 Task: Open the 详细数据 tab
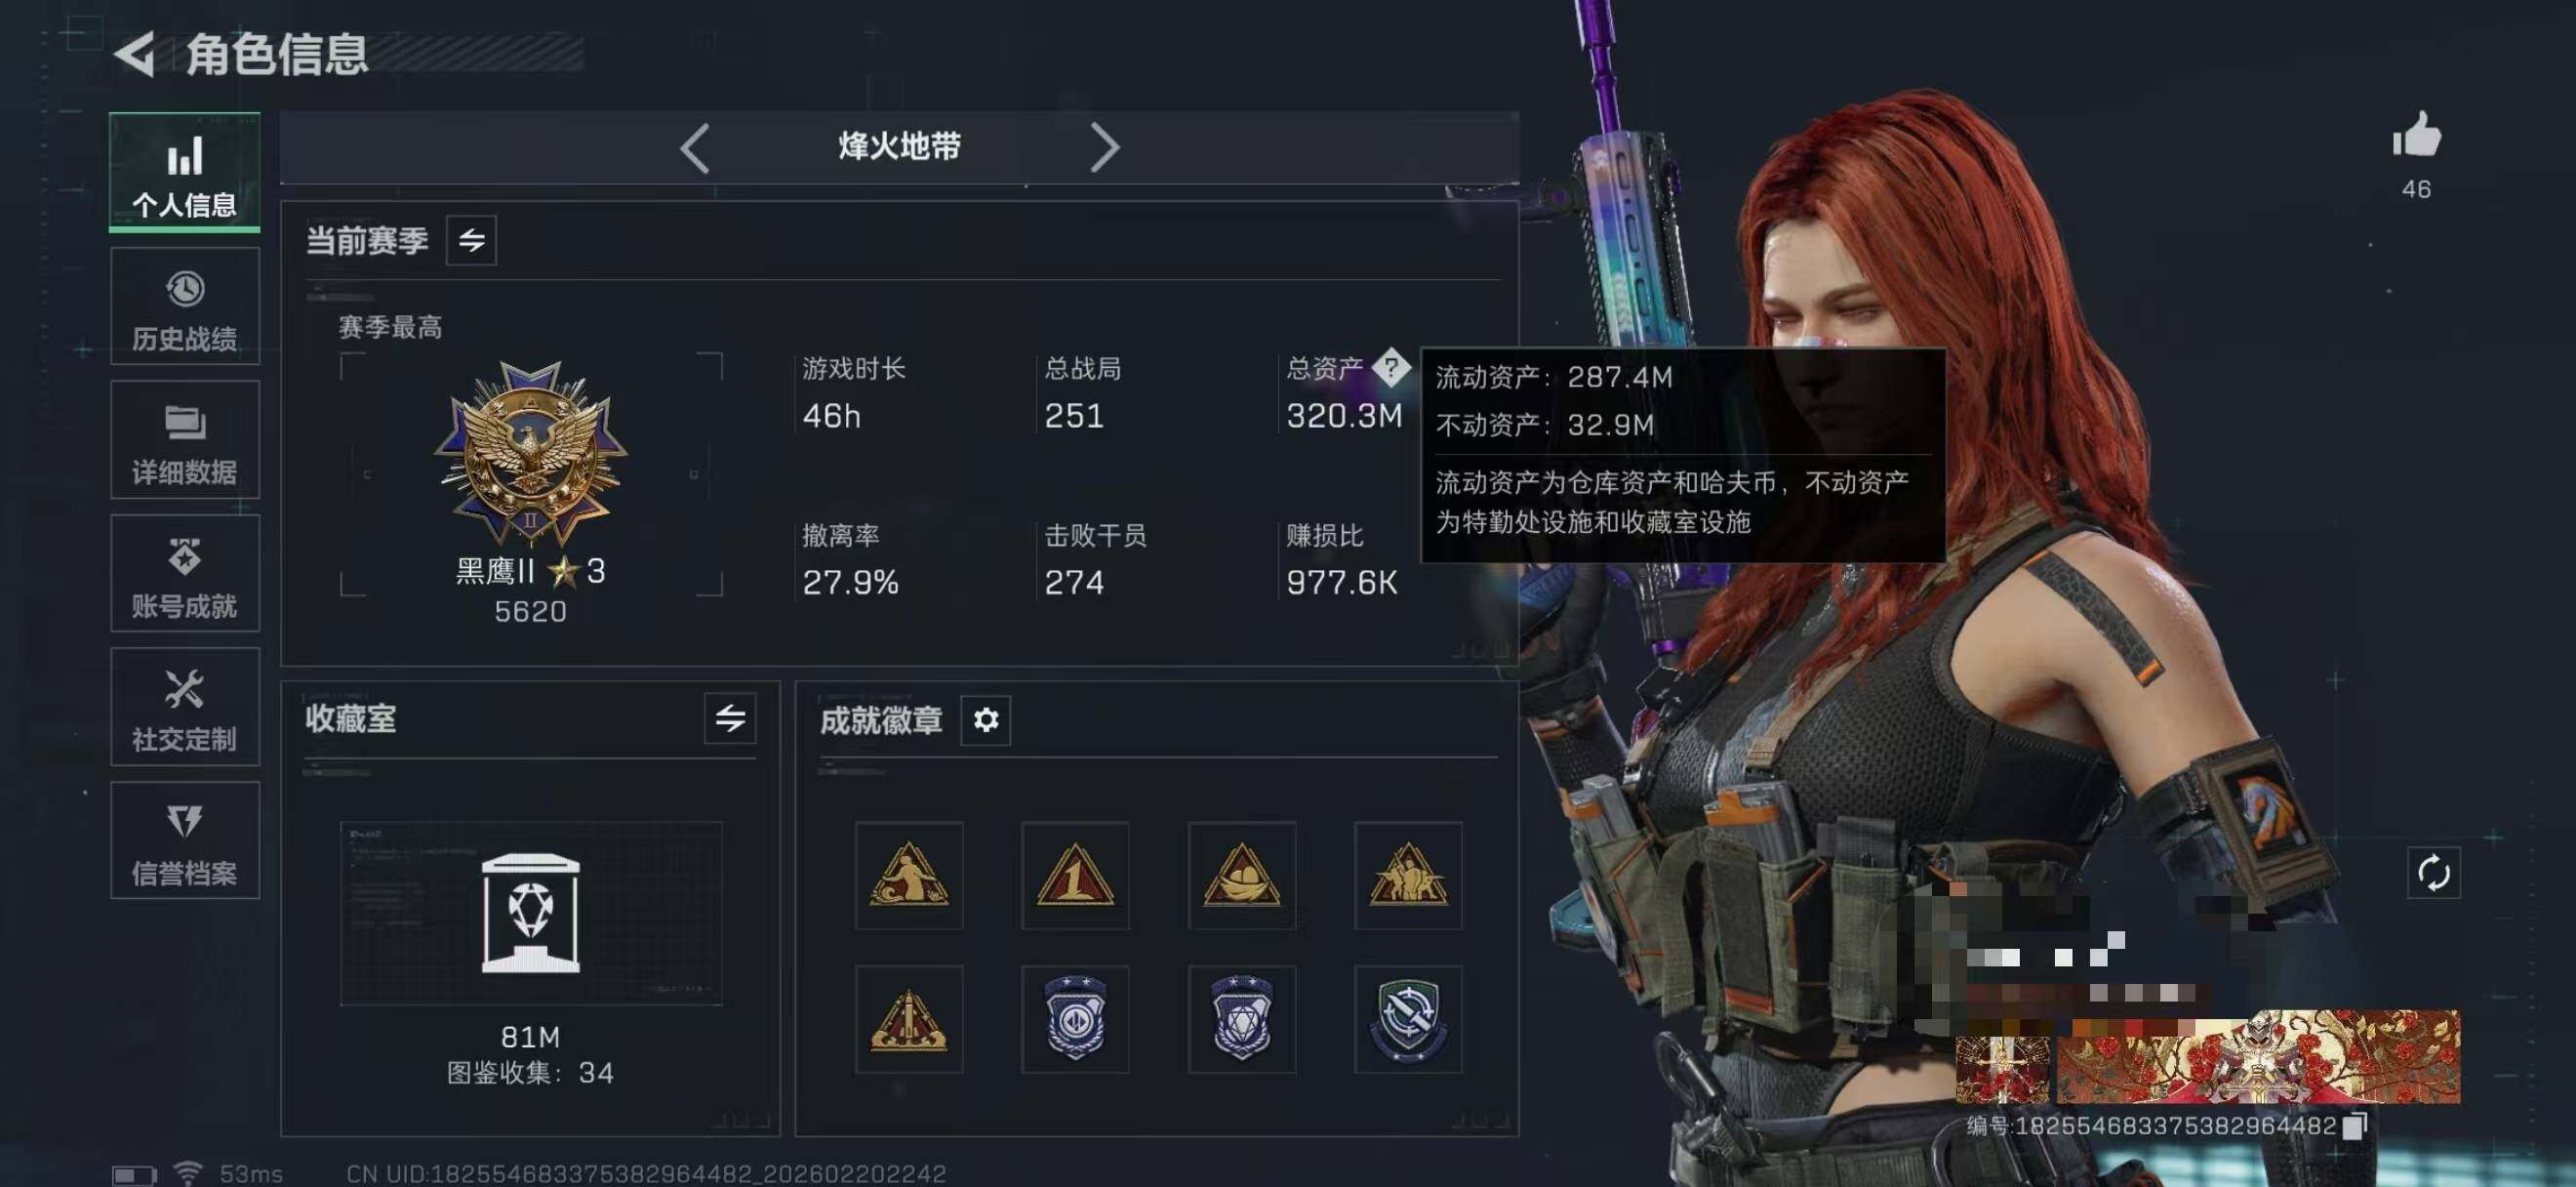(x=185, y=440)
